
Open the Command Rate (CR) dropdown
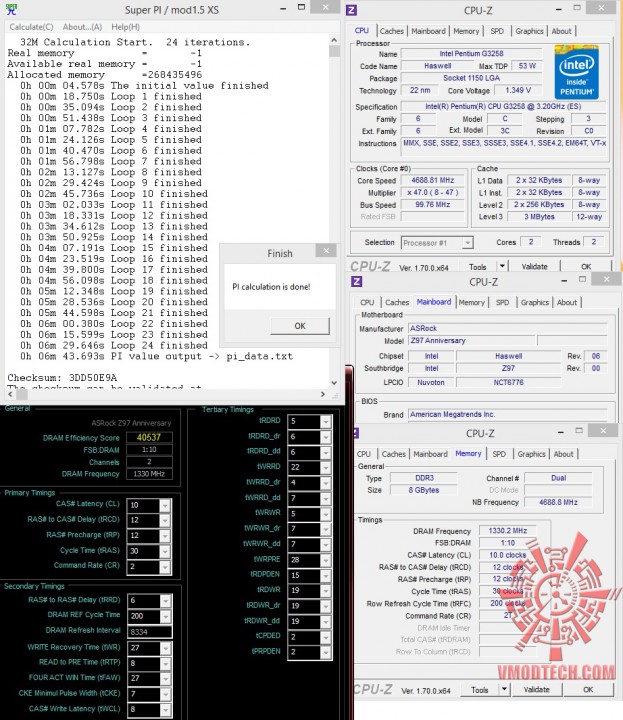[165, 567]
